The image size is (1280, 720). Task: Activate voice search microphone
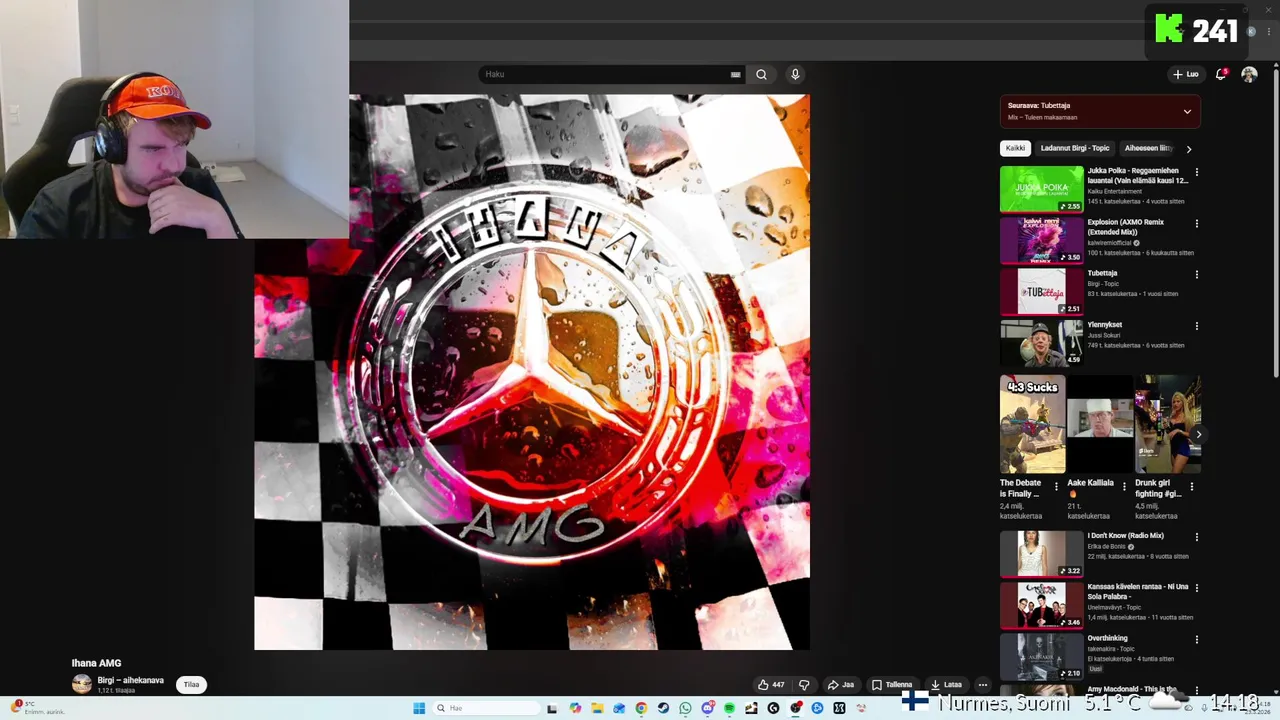[795, 74]
